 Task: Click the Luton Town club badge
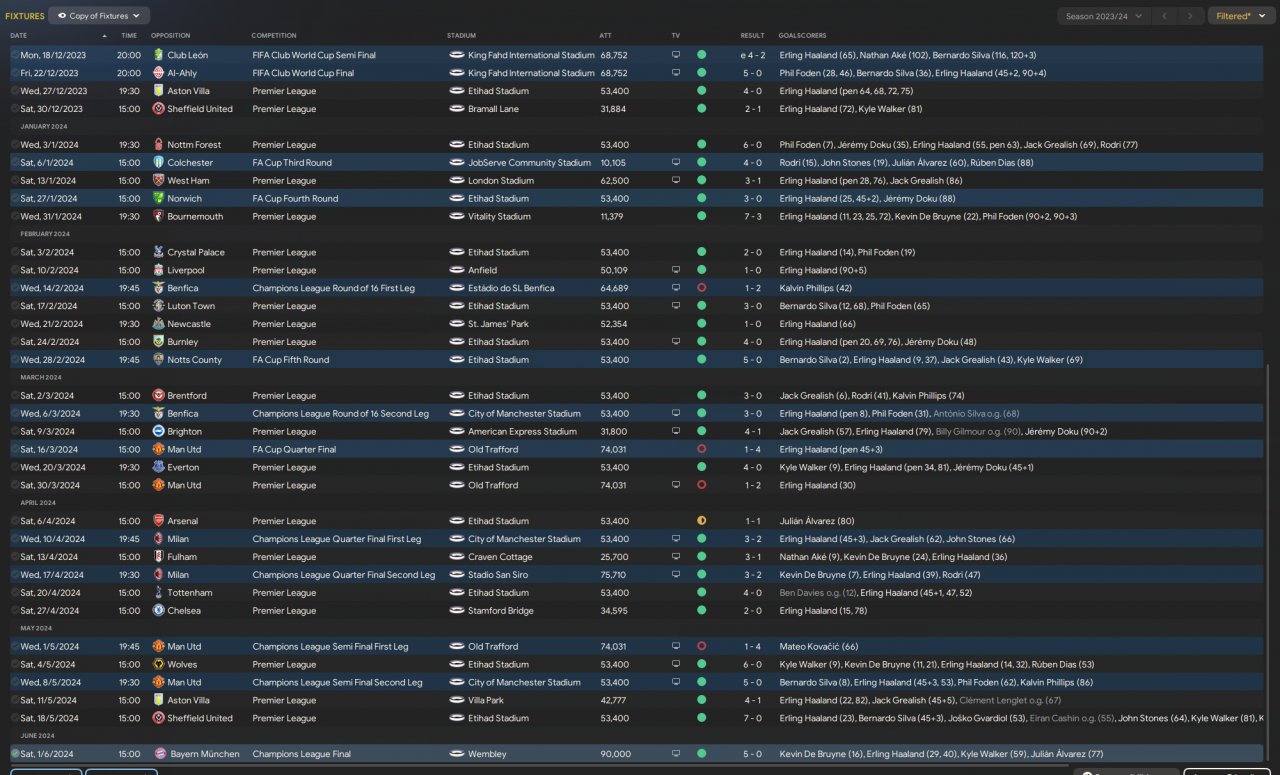pyautogui.click(x=158, y=307)
